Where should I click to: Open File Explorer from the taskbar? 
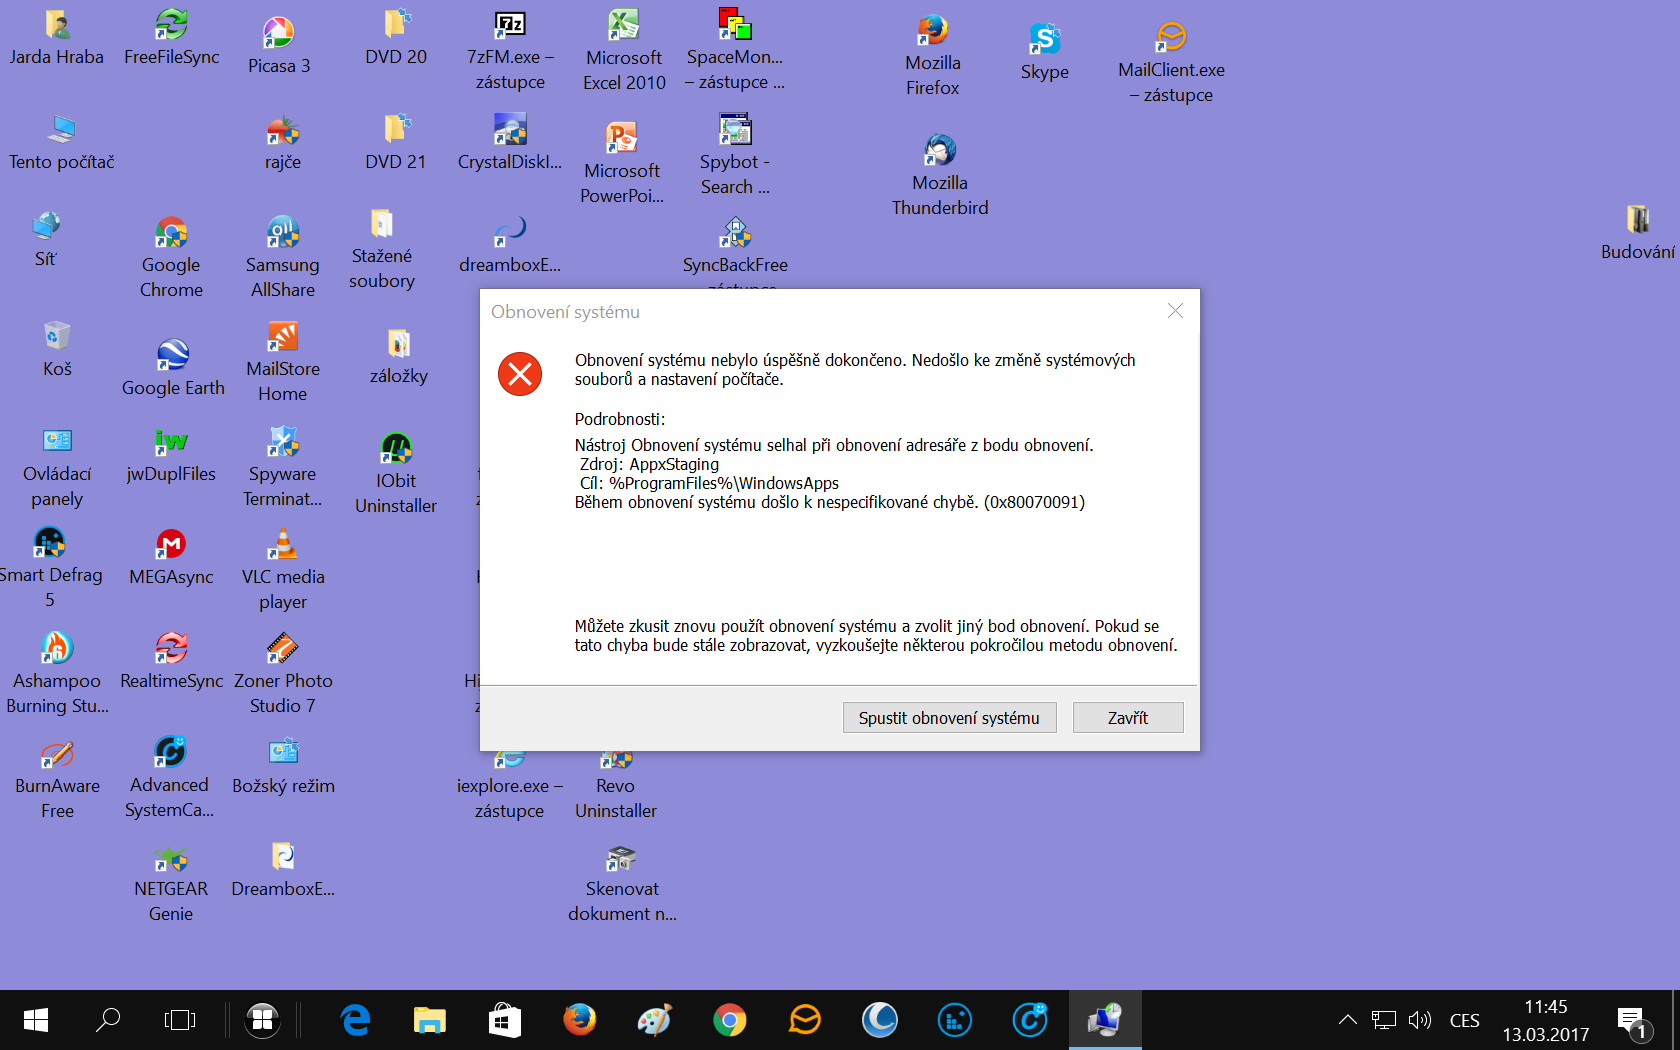[x=430, y=1020]
